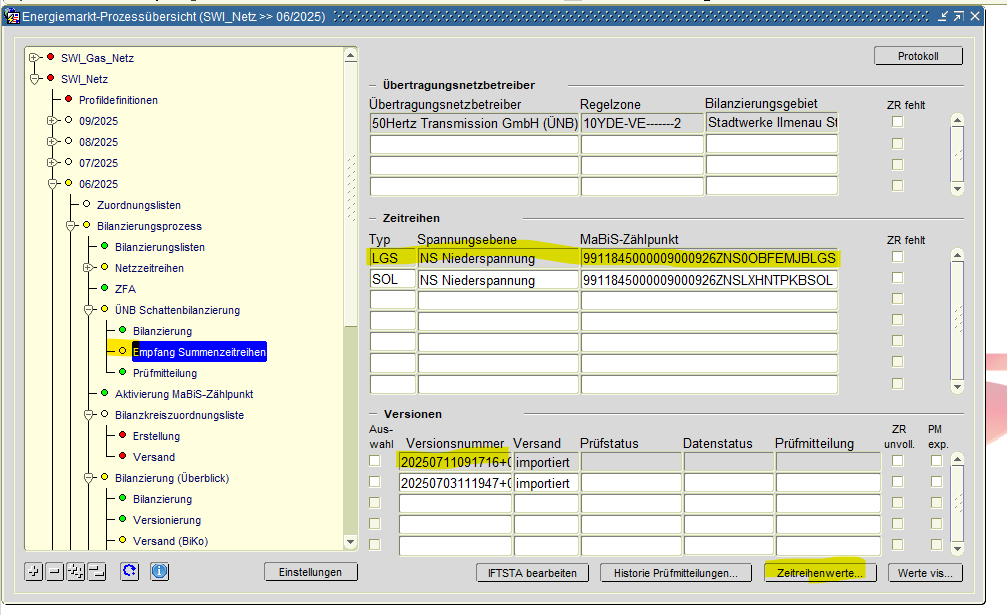Refresh the tree with the blue arrow icon
This screenshot has width=1007, height=615.
tap(129, 572)
